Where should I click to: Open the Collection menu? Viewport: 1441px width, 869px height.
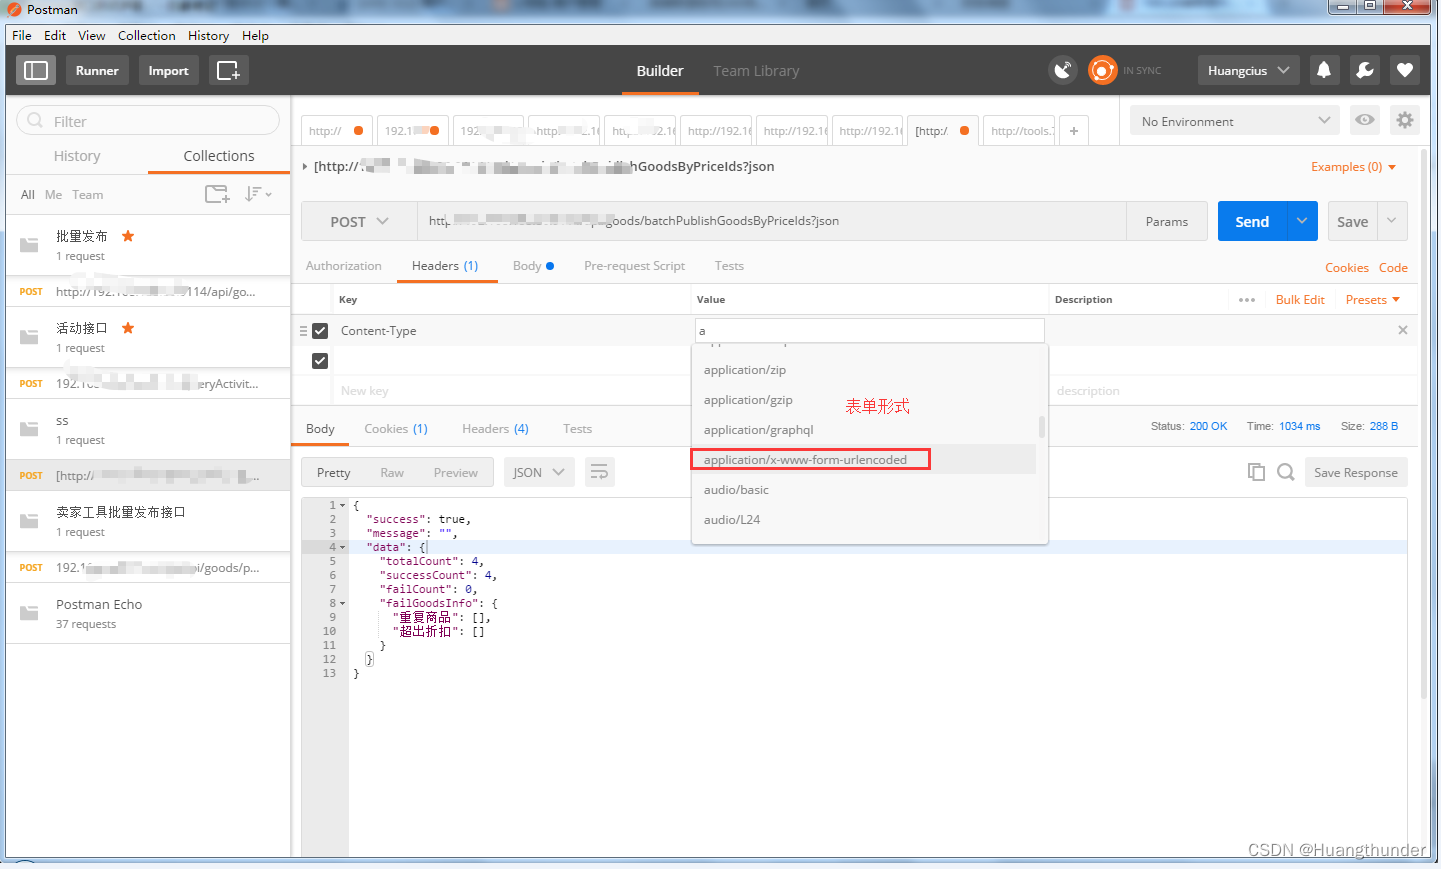point(146,35)
